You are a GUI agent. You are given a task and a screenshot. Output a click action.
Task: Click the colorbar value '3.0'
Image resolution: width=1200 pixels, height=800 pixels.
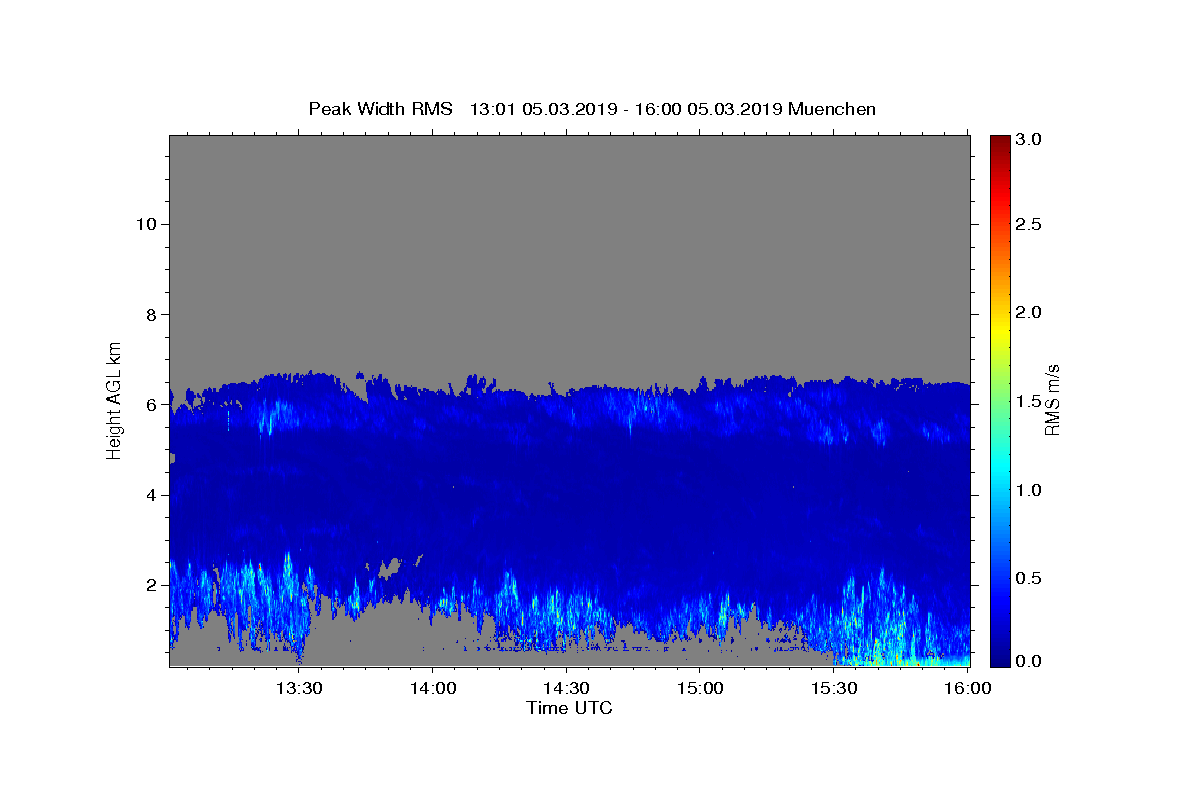[1031, 139]
